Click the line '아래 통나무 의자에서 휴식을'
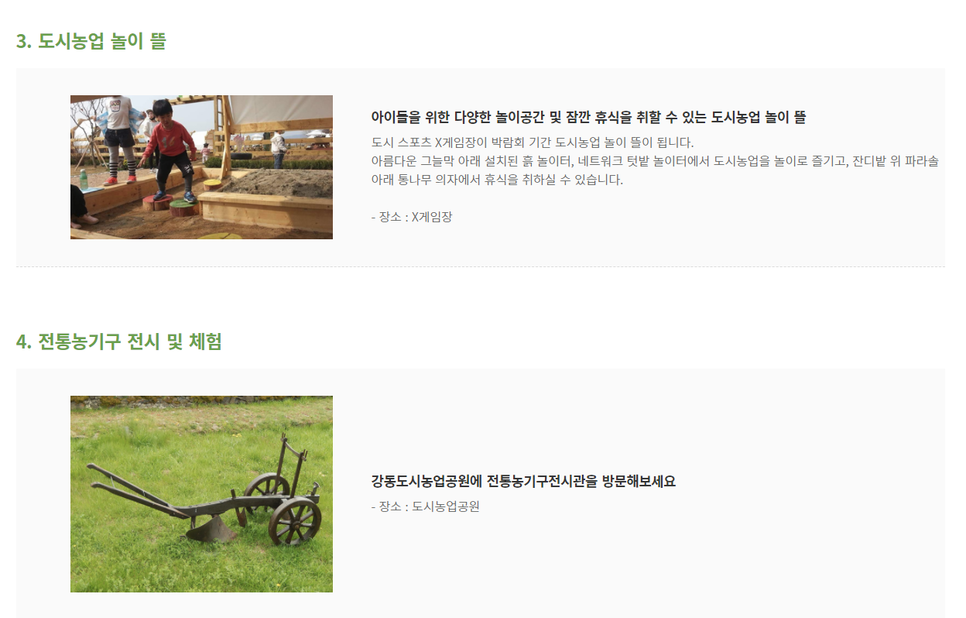966x618 pixels. [x=497, y=179]
